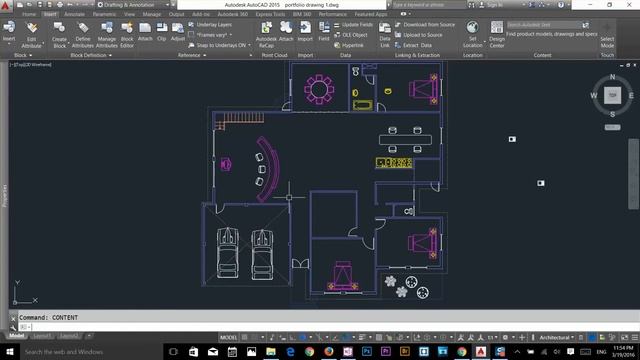The image size is (640, 360).
Task: Expand the Reference panel
Action: [192, 55]
